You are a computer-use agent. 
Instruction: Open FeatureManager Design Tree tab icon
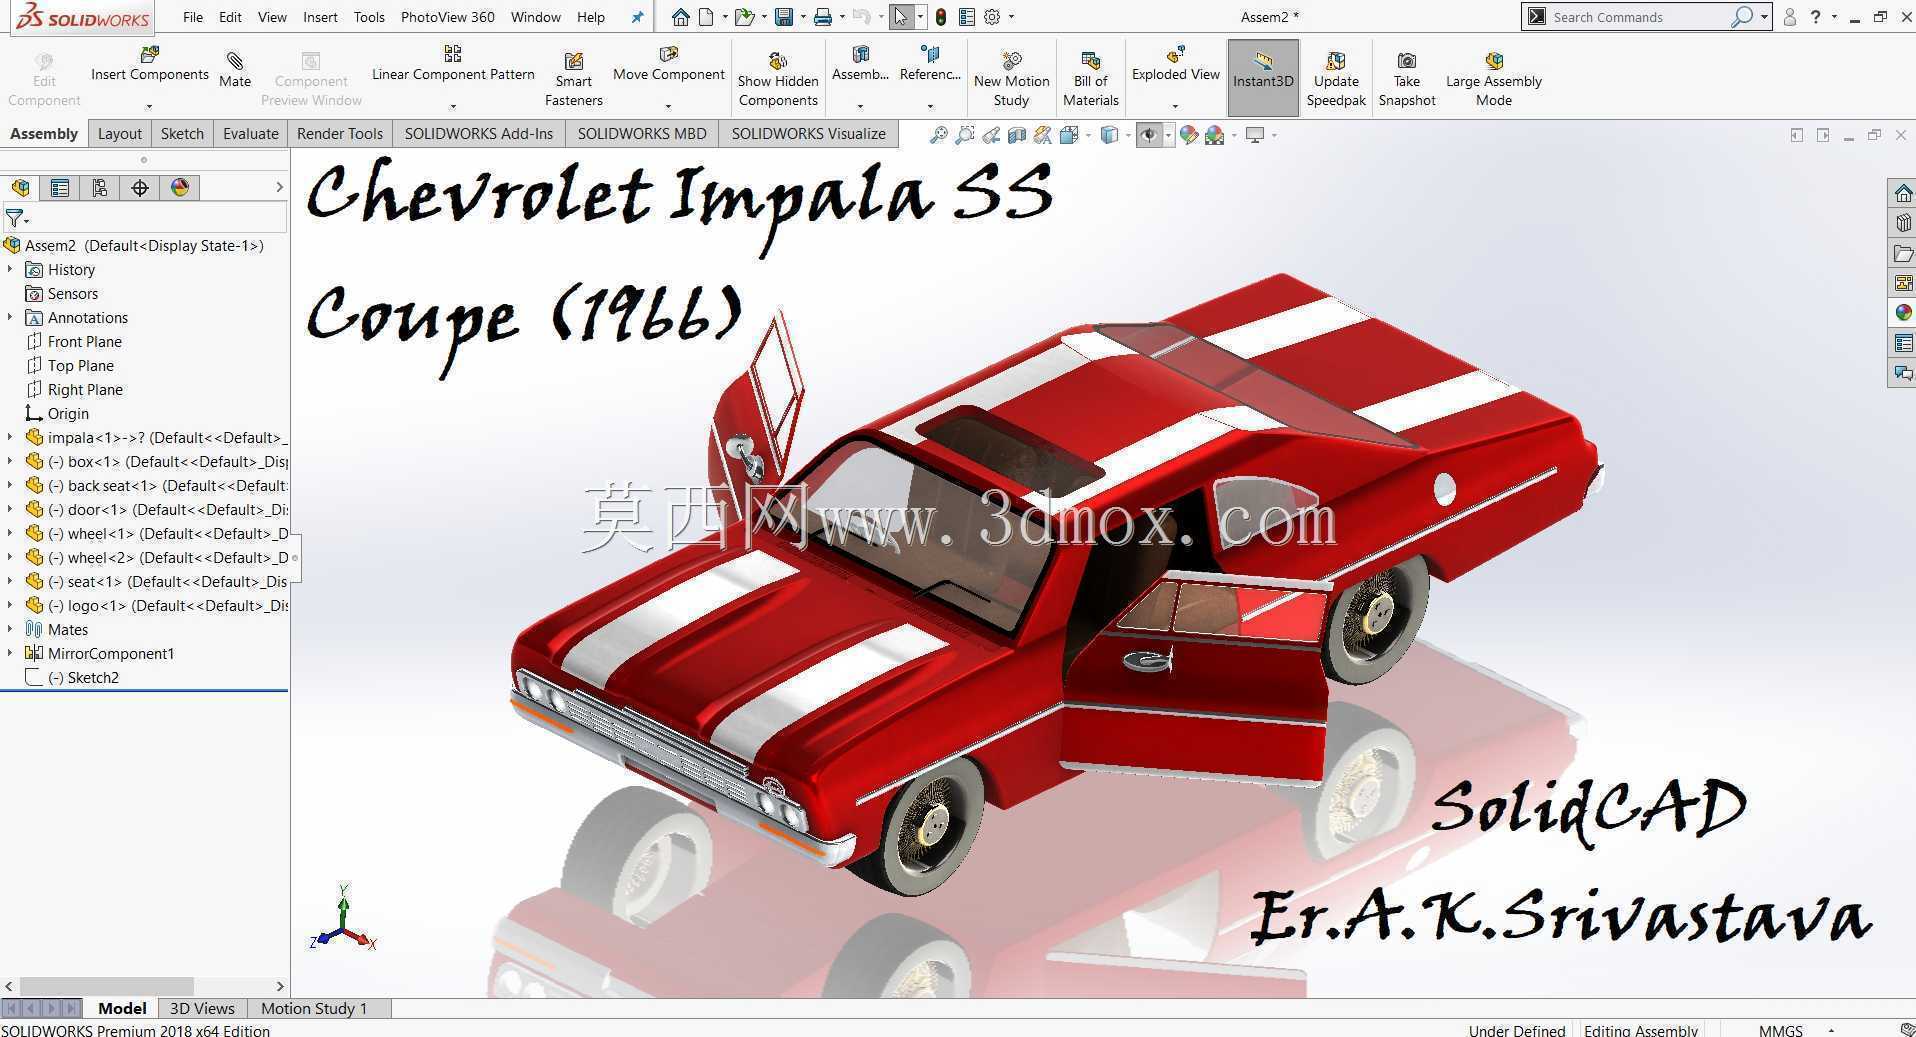(20, 188)
